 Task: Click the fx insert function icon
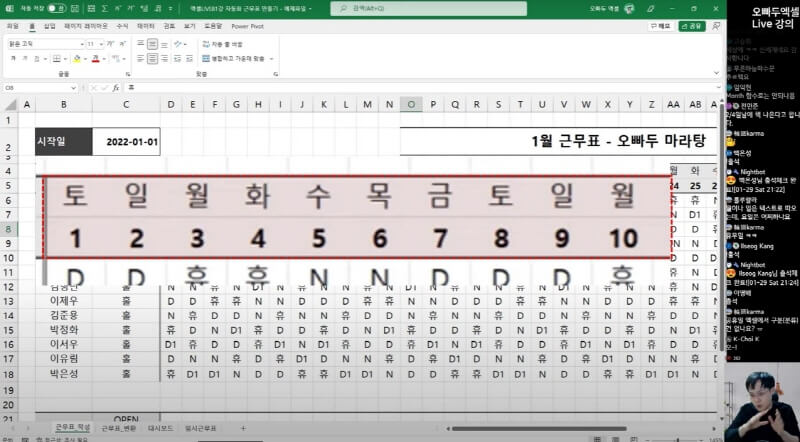116,88
